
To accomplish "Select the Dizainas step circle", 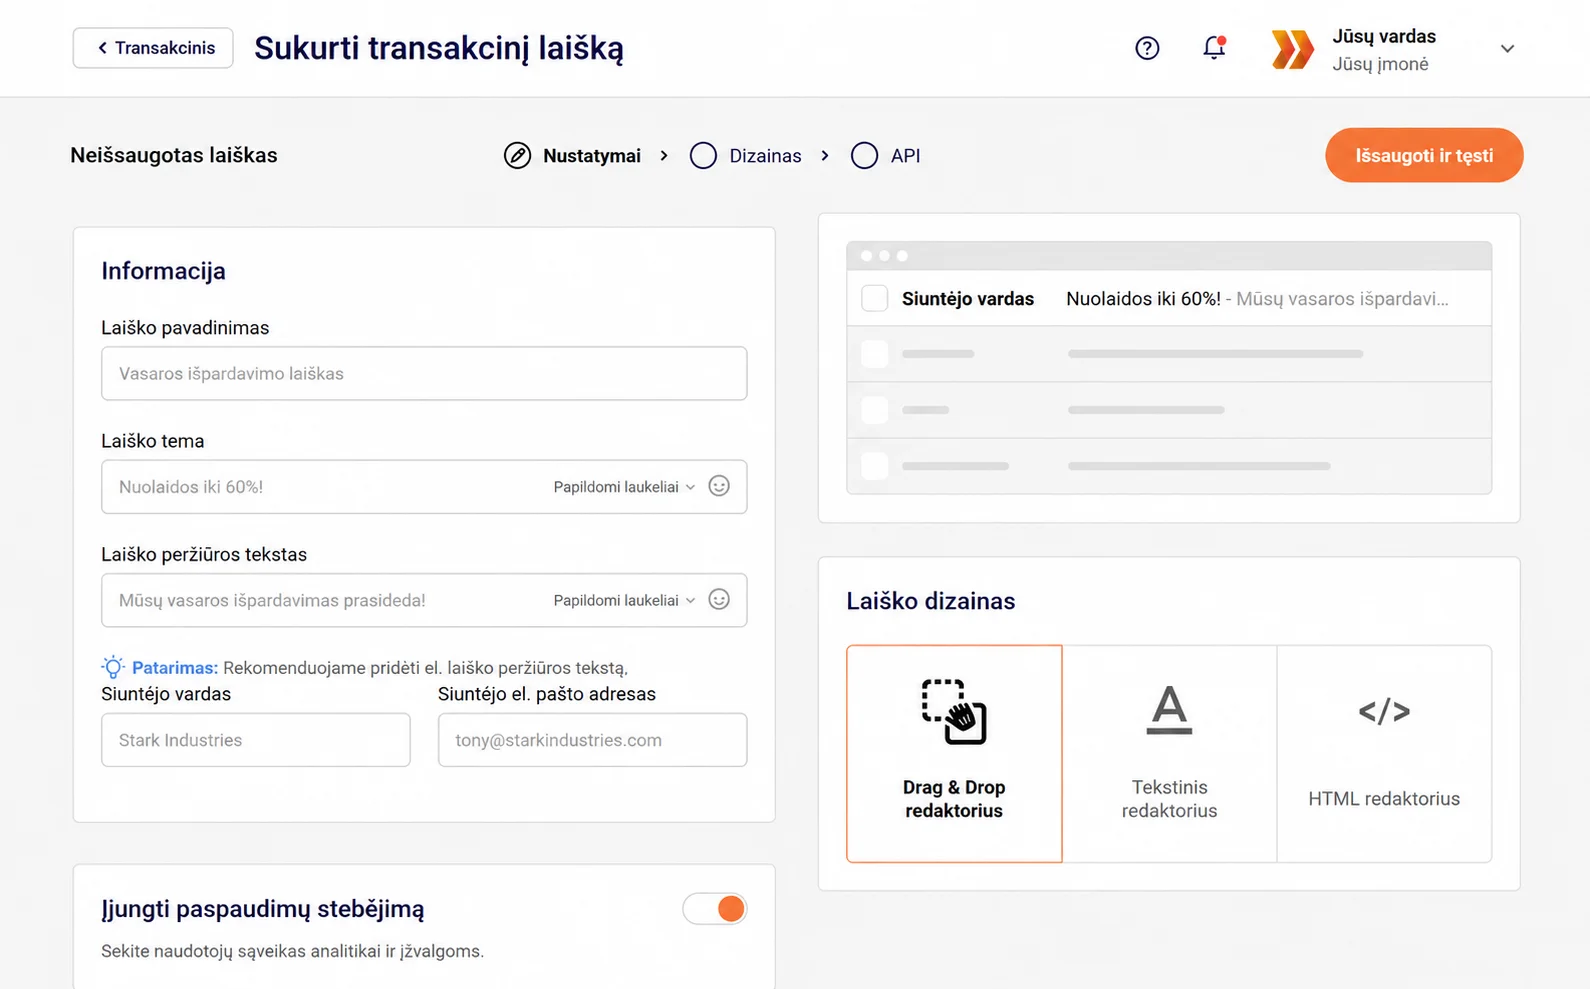I will 703,155.
